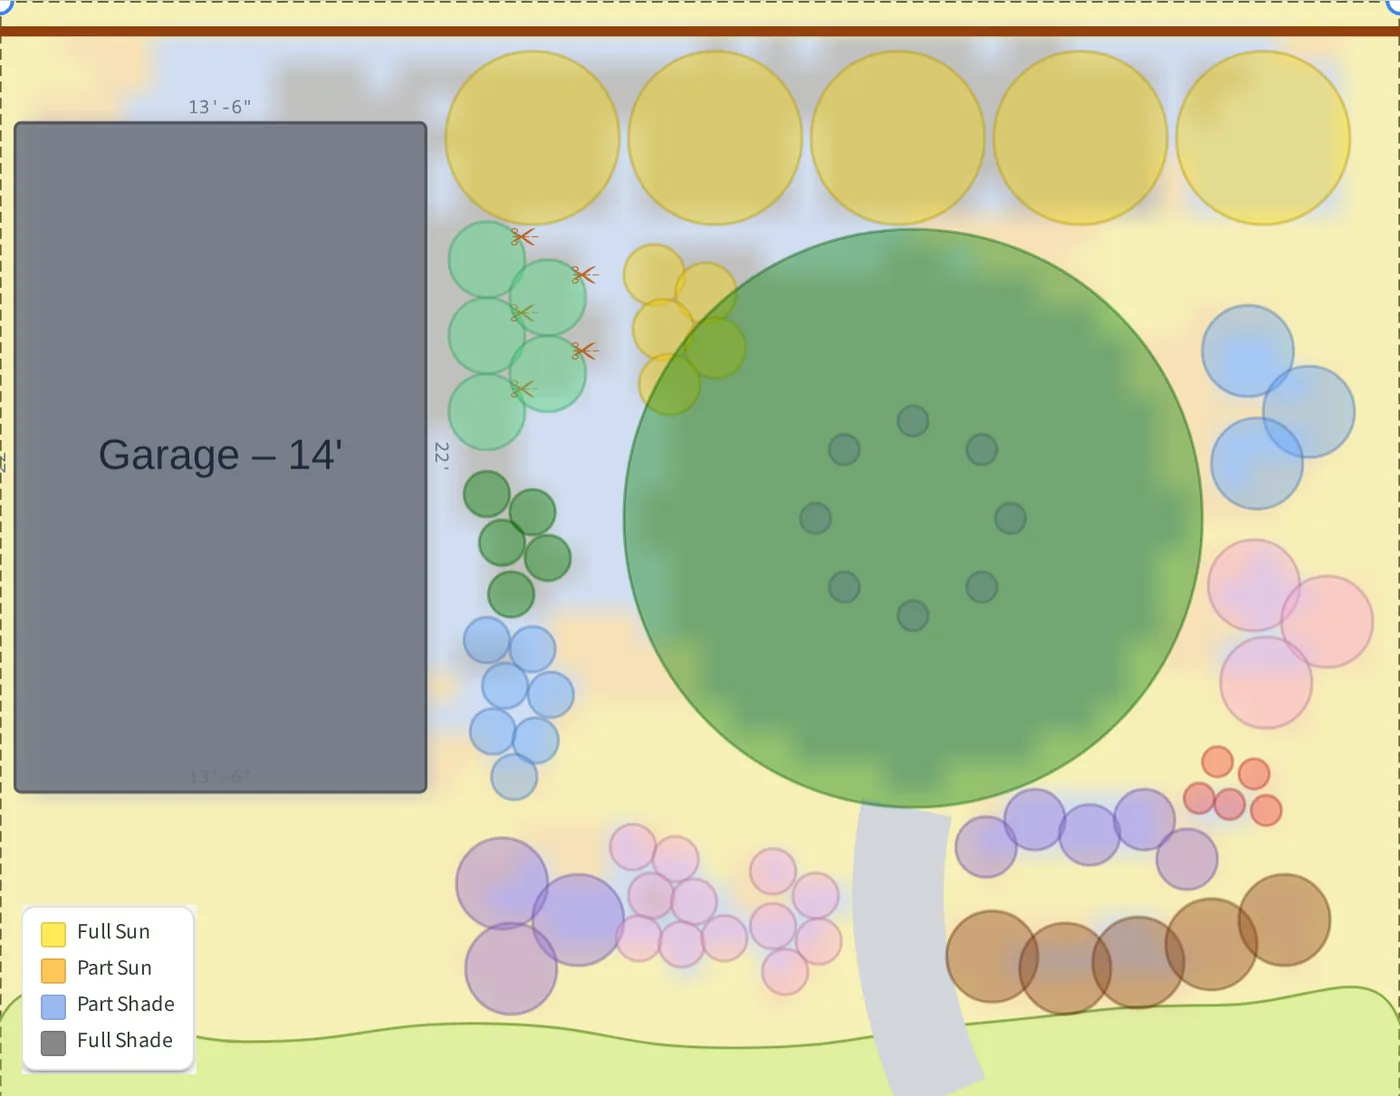Click the 13'-6" dimension label above garage
The height and width of the screenshot is (1096, 1400).
click(220, 107)
